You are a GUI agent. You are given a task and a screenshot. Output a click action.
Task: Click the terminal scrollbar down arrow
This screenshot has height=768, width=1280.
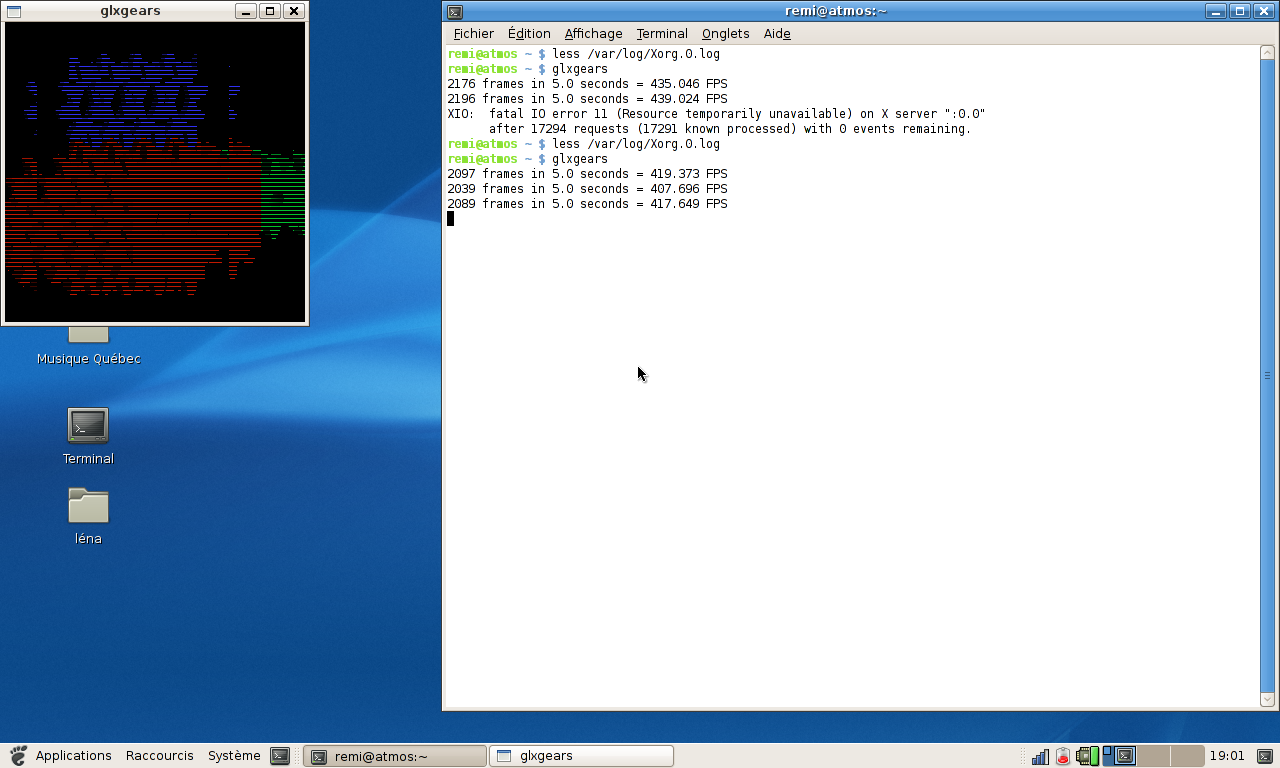pos(1267,700)
